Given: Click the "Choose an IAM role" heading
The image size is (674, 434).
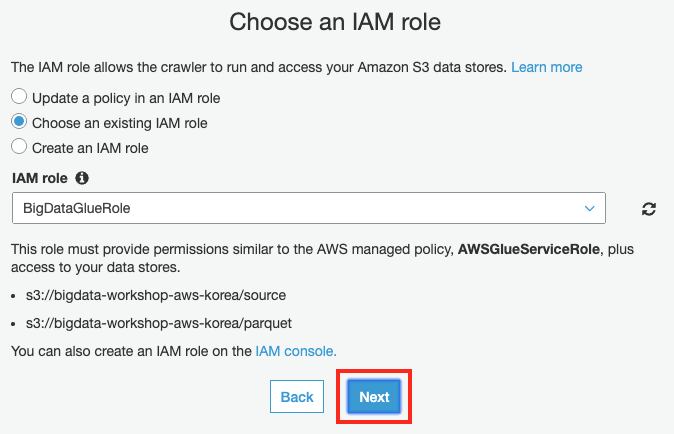Looking at the screenshot, I should [336, 22].
